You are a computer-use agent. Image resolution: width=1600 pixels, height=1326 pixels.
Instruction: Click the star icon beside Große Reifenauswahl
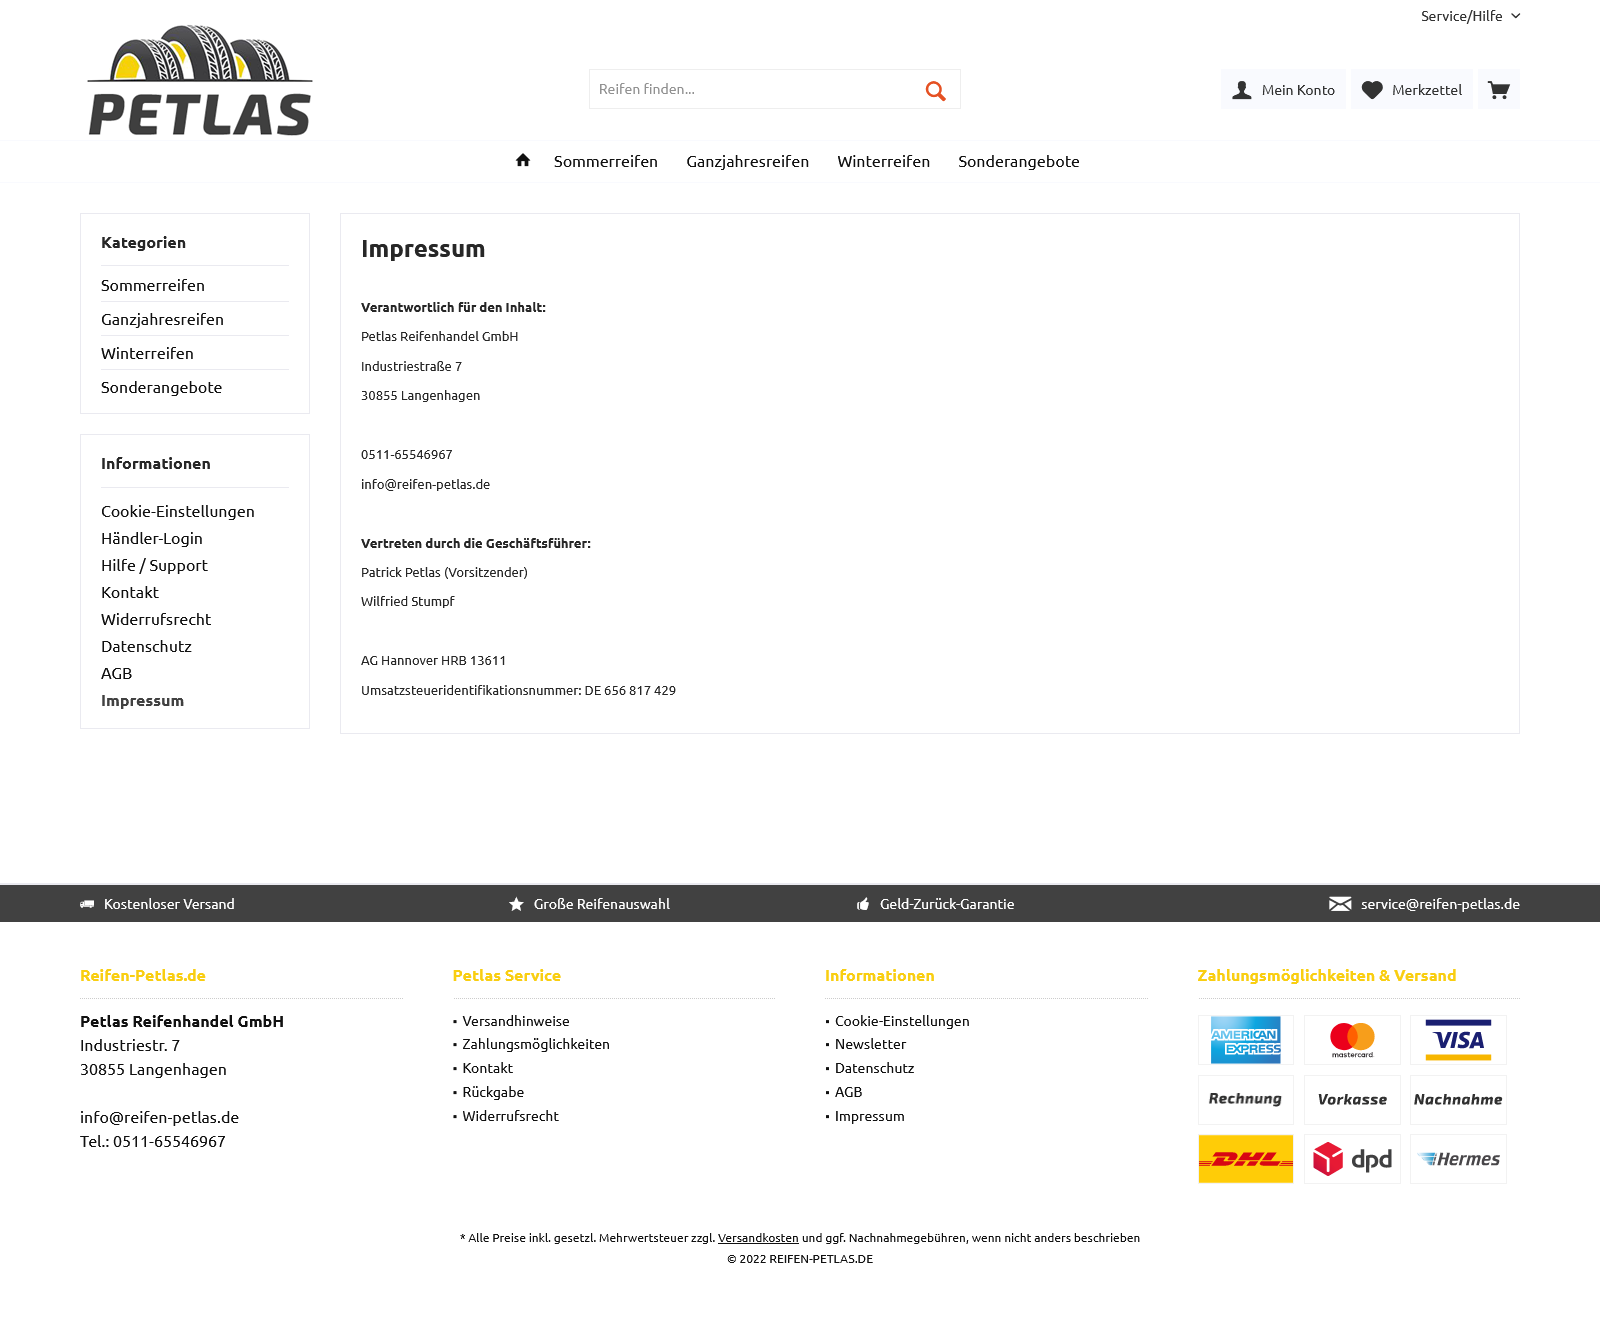pos(516,904)
